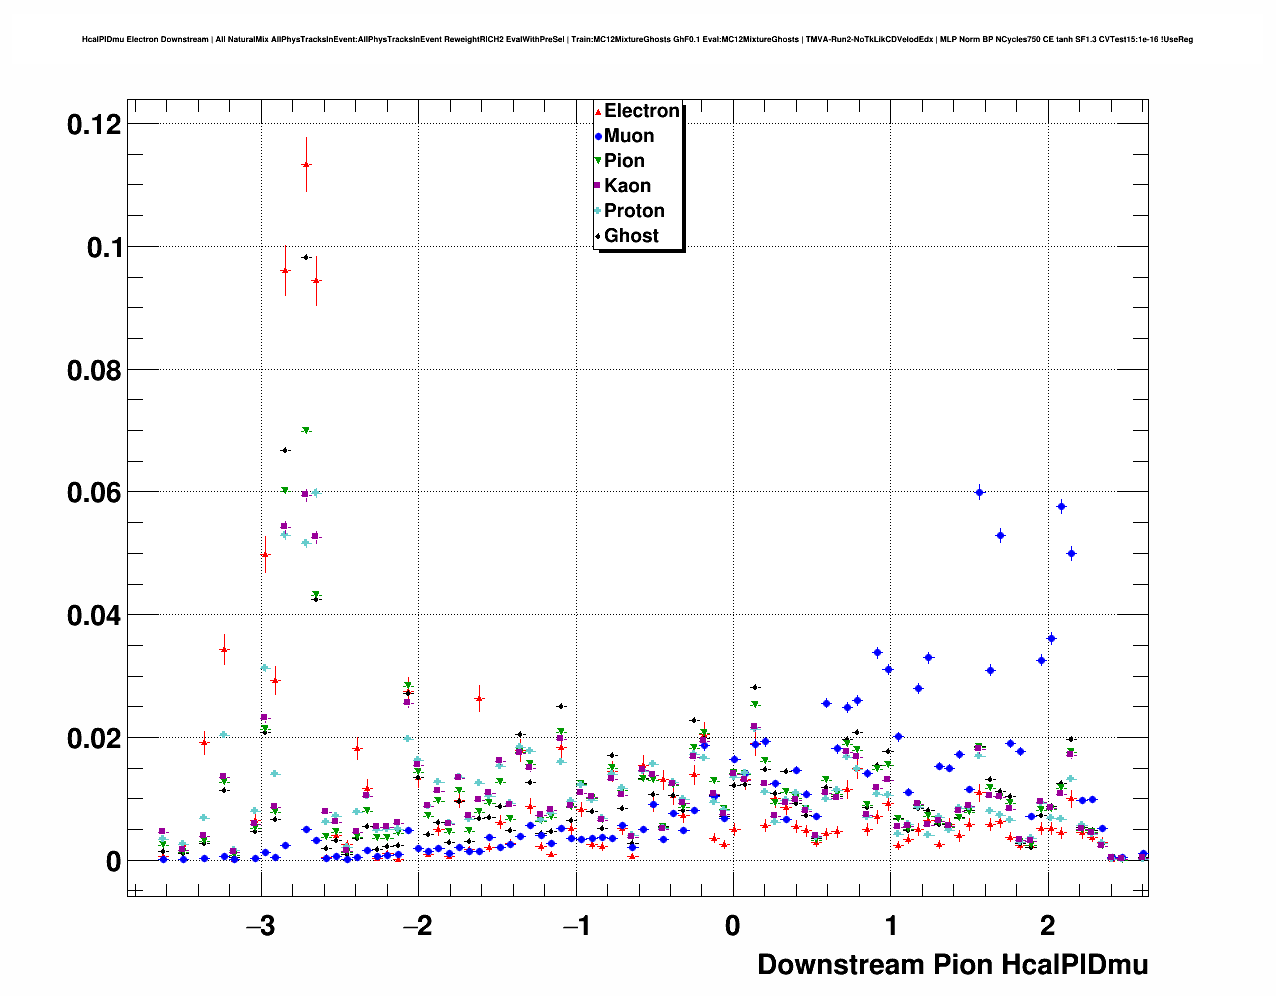
Task: Click the Pion legend label
Action: point(624,161)
